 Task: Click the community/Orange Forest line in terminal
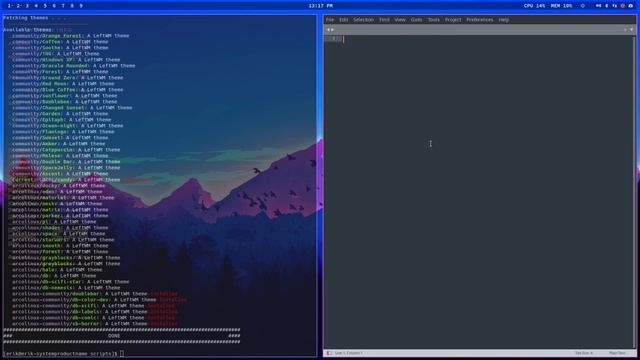pyautogui.click(x=70, y=36)
